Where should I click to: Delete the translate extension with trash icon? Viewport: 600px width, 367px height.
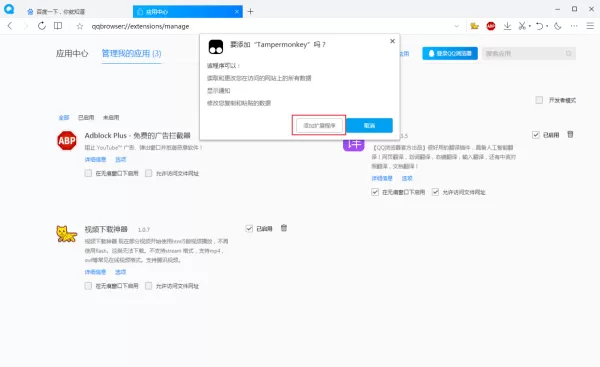point(570,134)
